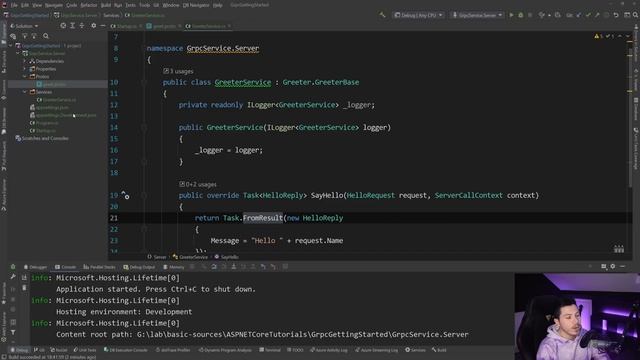Open the Help menu
The image size is (640, 360).
pyautogui.click(x=218, y=5)
